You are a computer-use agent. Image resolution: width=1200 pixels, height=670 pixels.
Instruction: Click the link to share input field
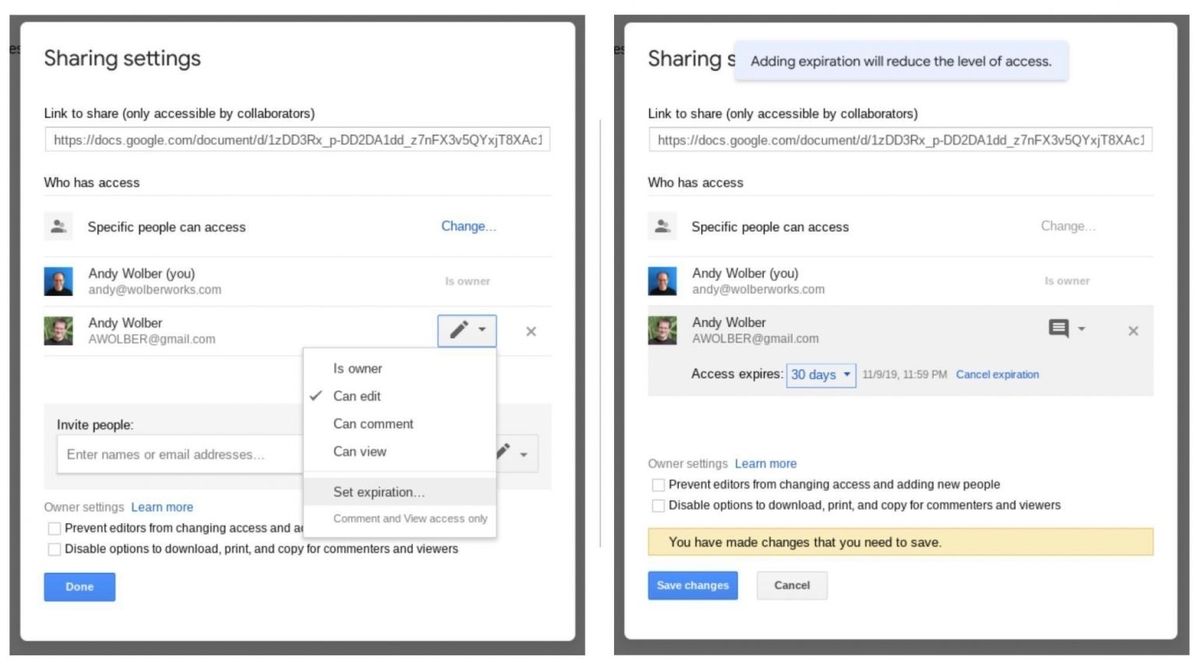(297, 139)
